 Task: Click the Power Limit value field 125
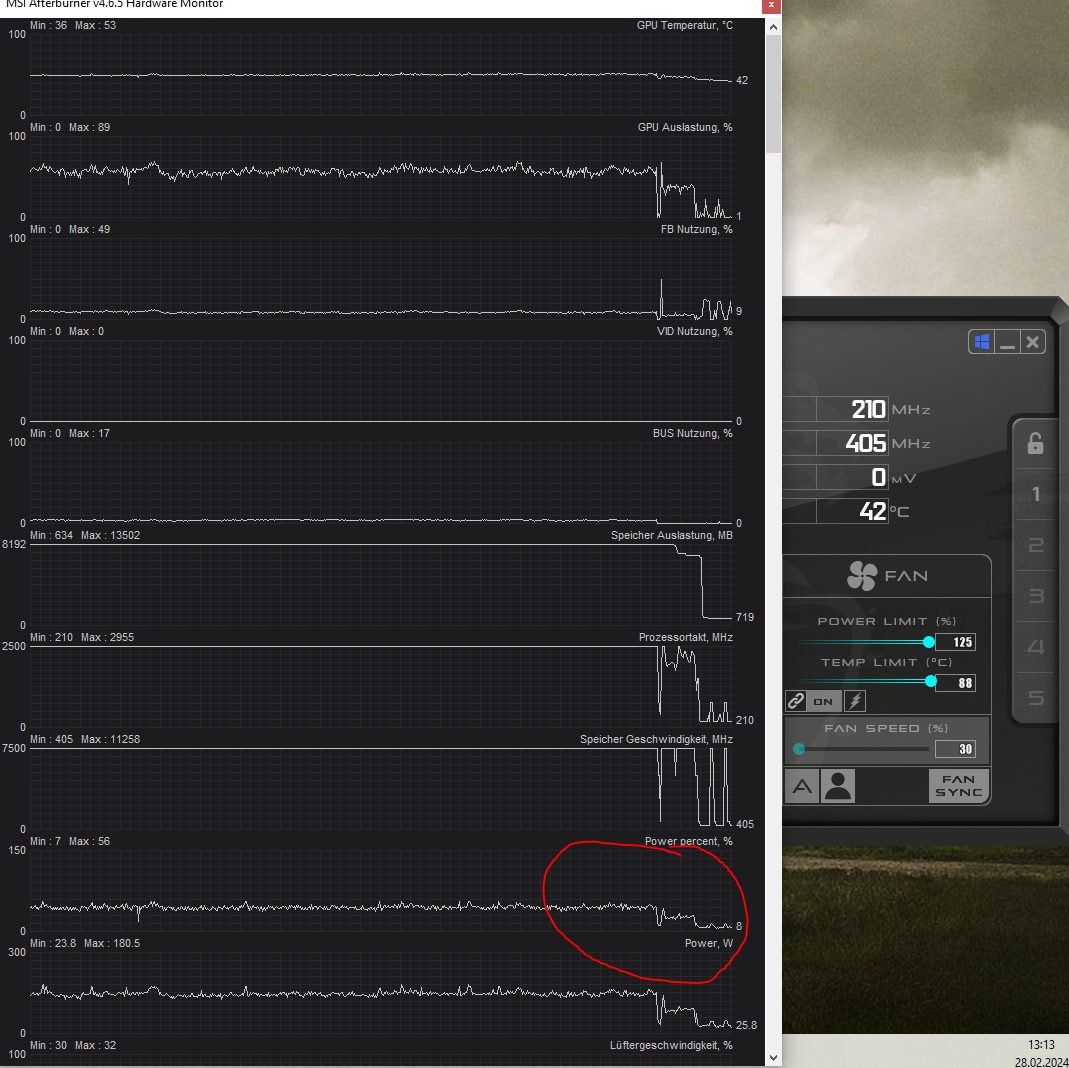tap(955, 642)
